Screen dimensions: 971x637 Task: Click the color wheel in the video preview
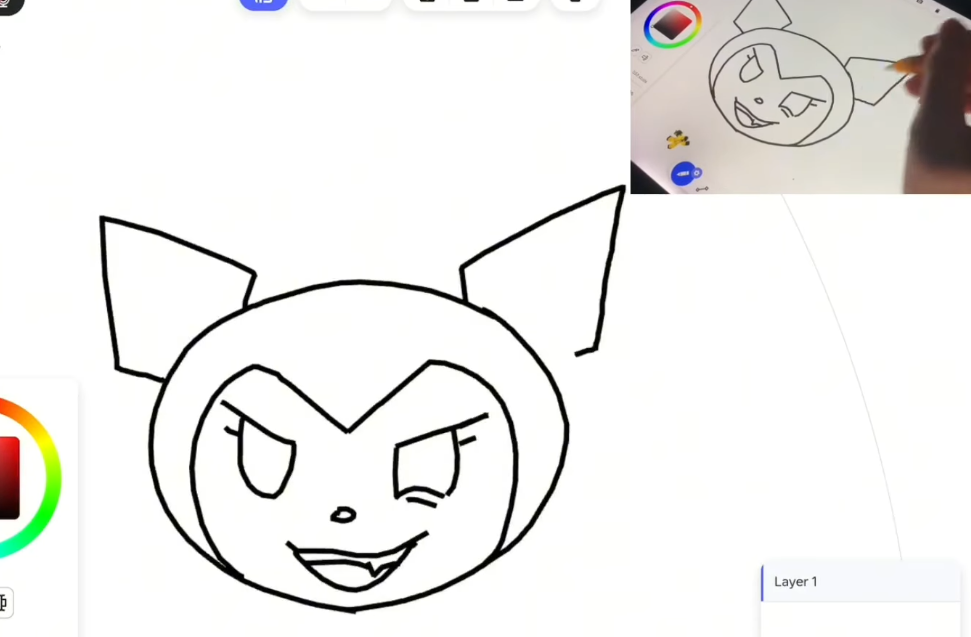coord(672,26)
